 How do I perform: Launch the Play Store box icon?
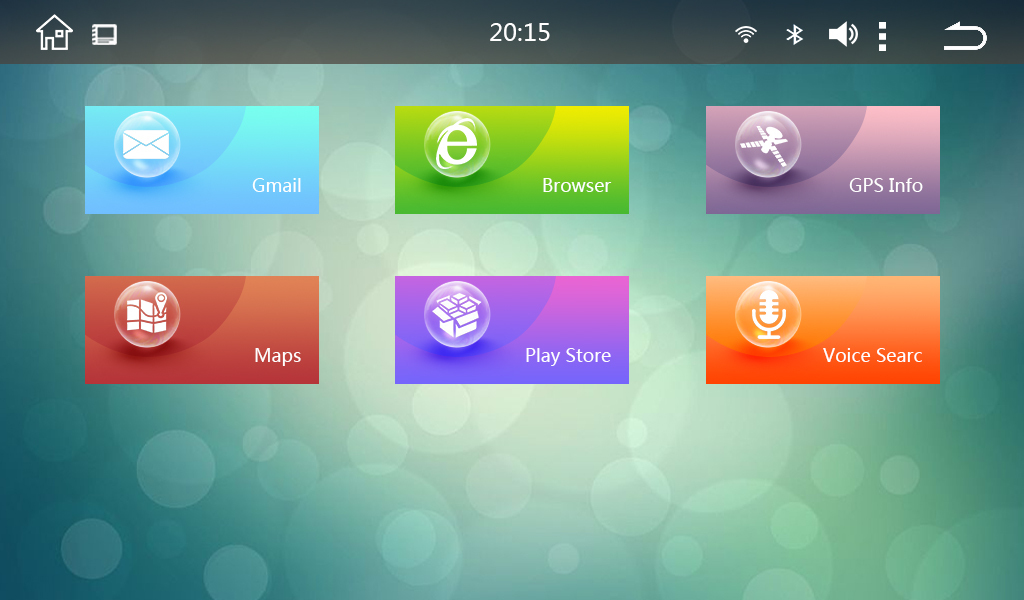pos(457,314)
